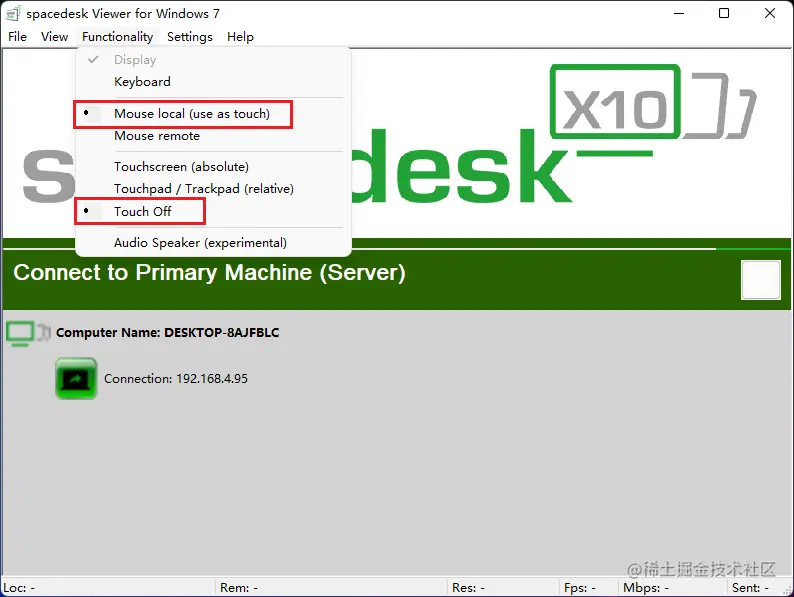794x597 pixels.
Task: Select the checked Display menu entry
Action: (213, 60)
